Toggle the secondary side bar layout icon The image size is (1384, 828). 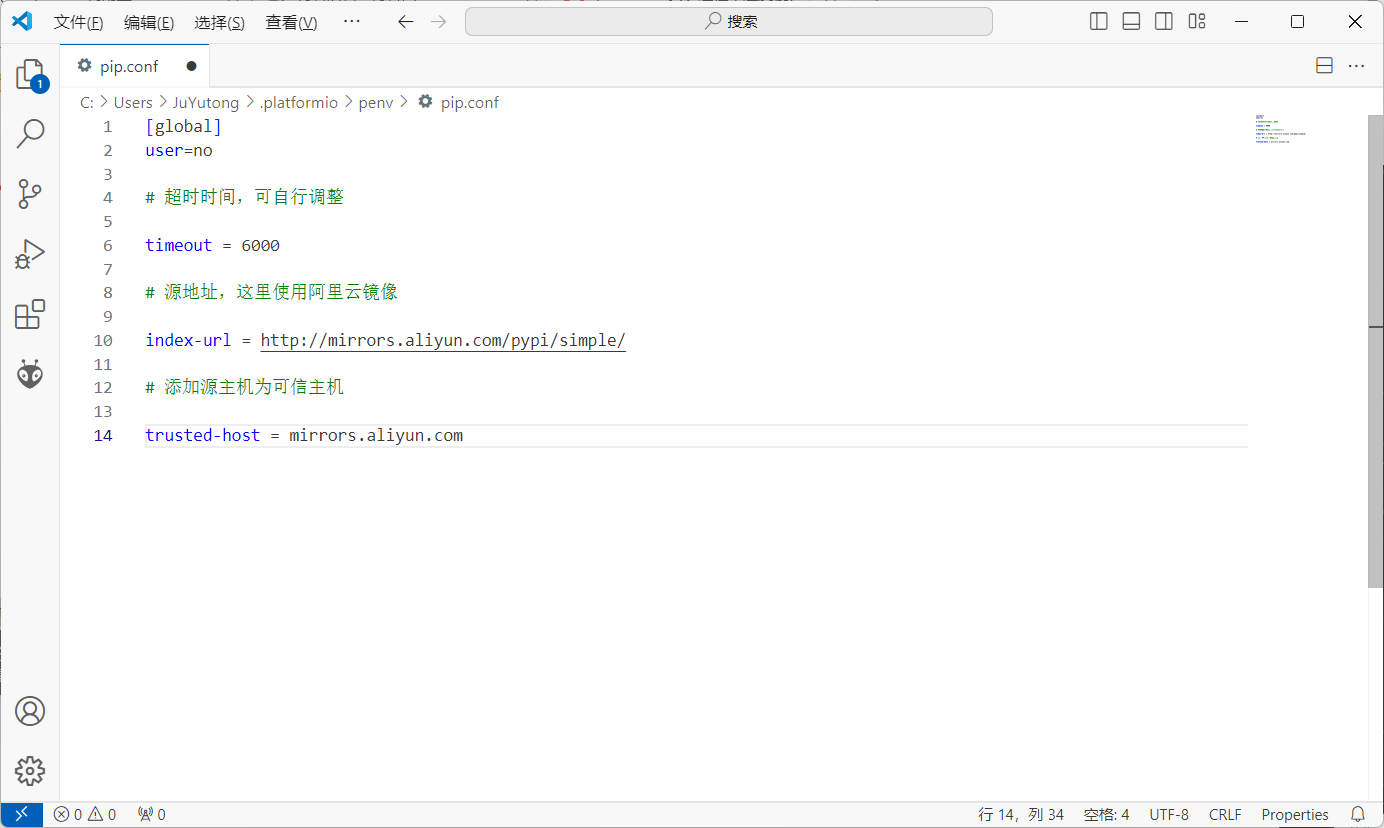[1164, 21]
